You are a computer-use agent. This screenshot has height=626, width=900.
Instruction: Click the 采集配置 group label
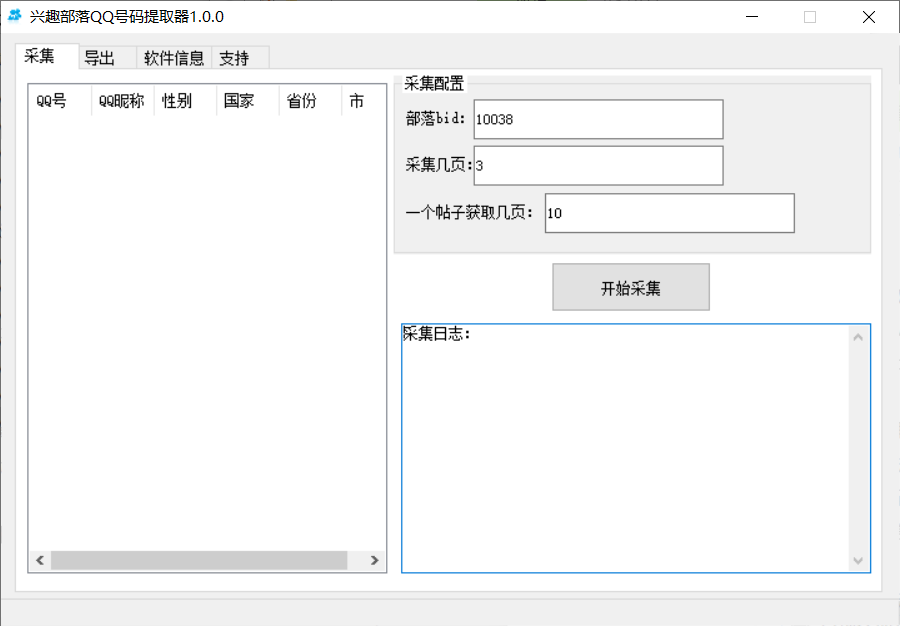[x=434, y=84]
